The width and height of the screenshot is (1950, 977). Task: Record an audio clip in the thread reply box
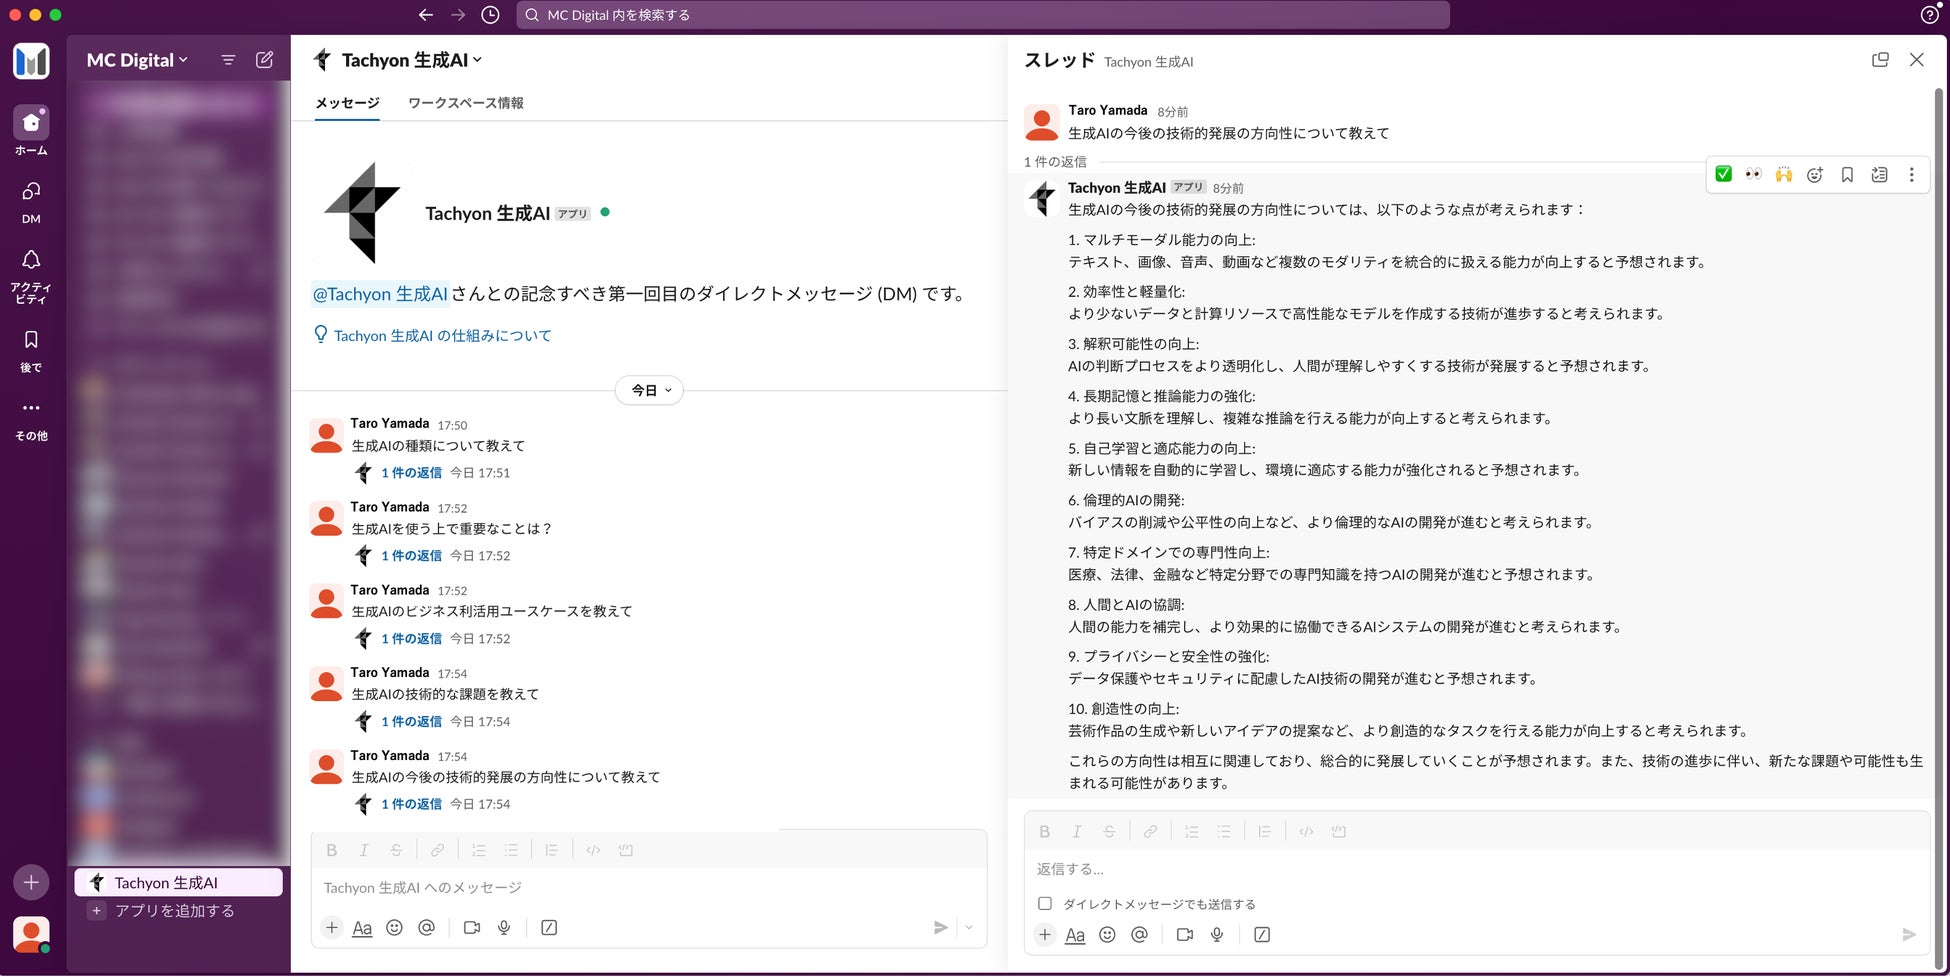(x=1217, y=934)
